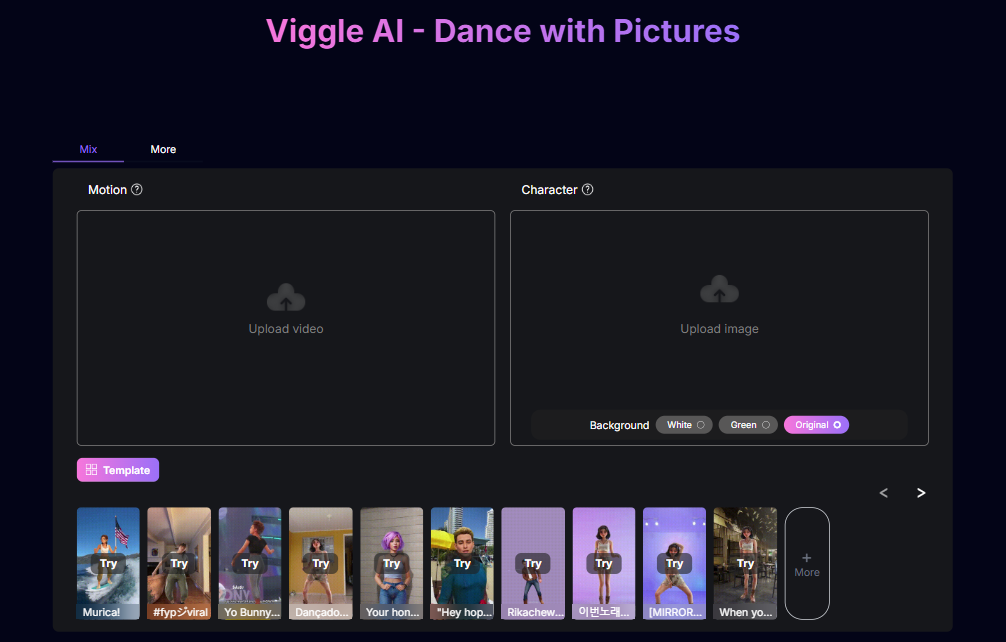Click the plus More templates pill
Image resolution: width=1006 pixels, height=642 pixels.
pos(807,564)
